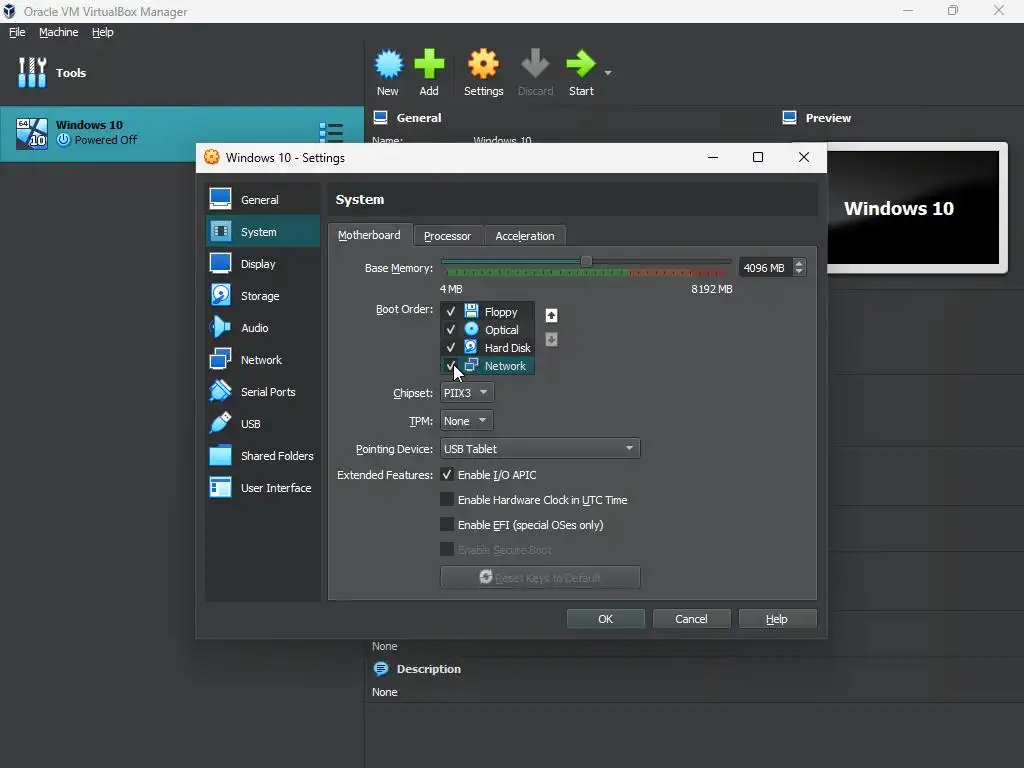Select the System settings category

pyautogui.click(x=263, y=231)
